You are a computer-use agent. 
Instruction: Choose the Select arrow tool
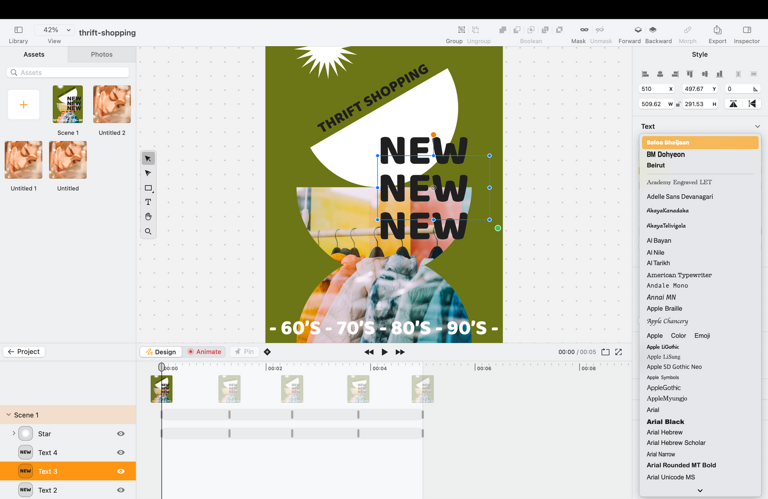pos(148,159)
